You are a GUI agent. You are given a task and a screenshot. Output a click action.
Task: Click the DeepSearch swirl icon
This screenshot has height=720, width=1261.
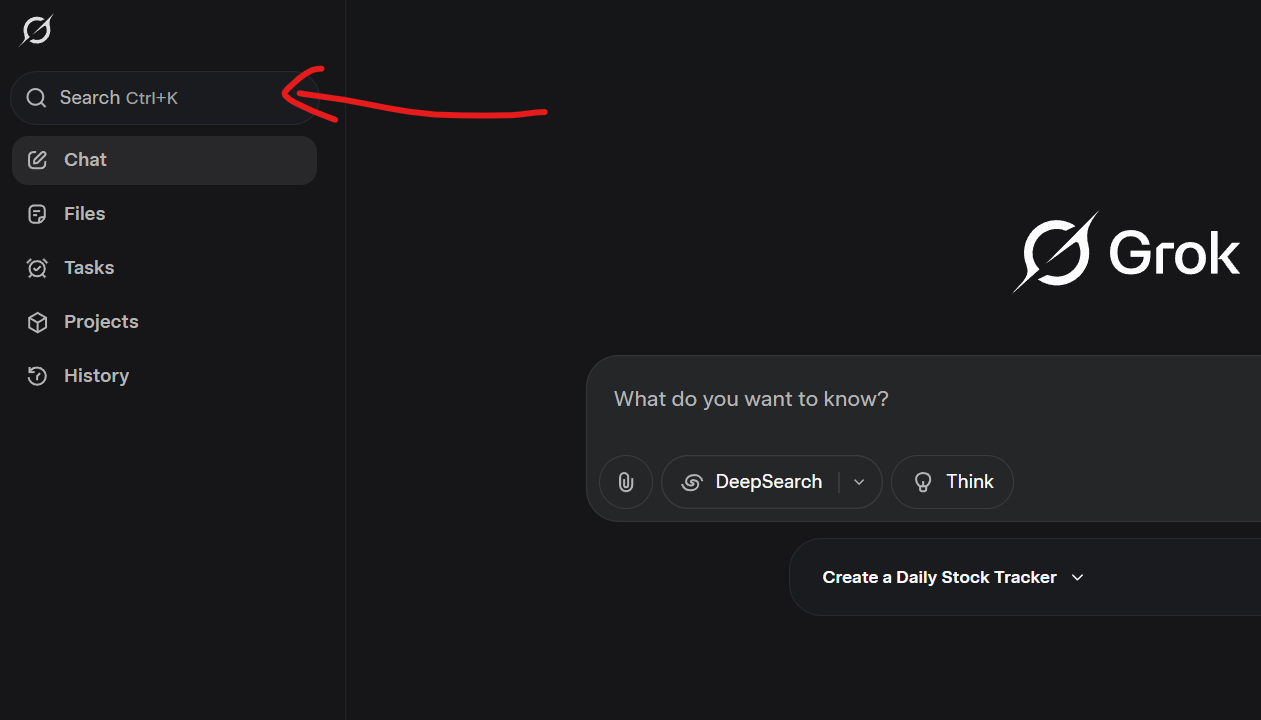691,482
